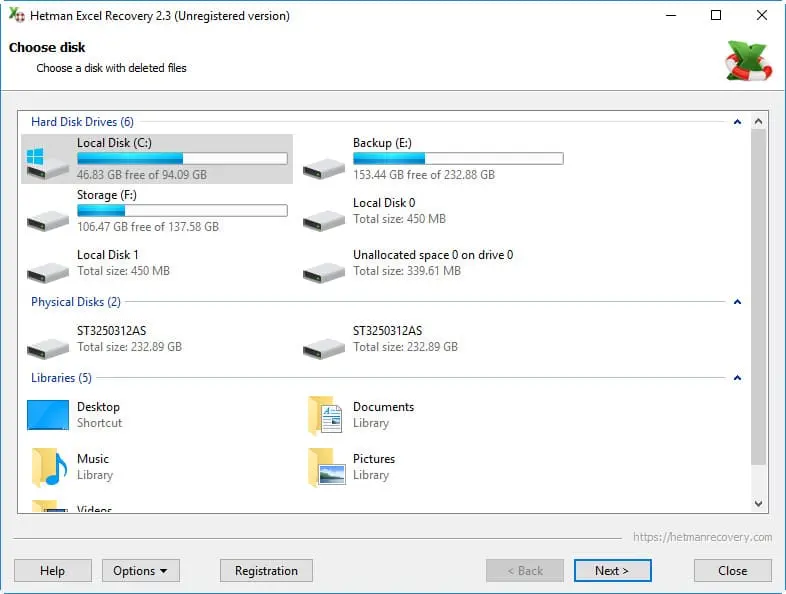786x594 pixels.
Task: Select the Storage (F:) drive icon
Action: [x=48, y=221]
